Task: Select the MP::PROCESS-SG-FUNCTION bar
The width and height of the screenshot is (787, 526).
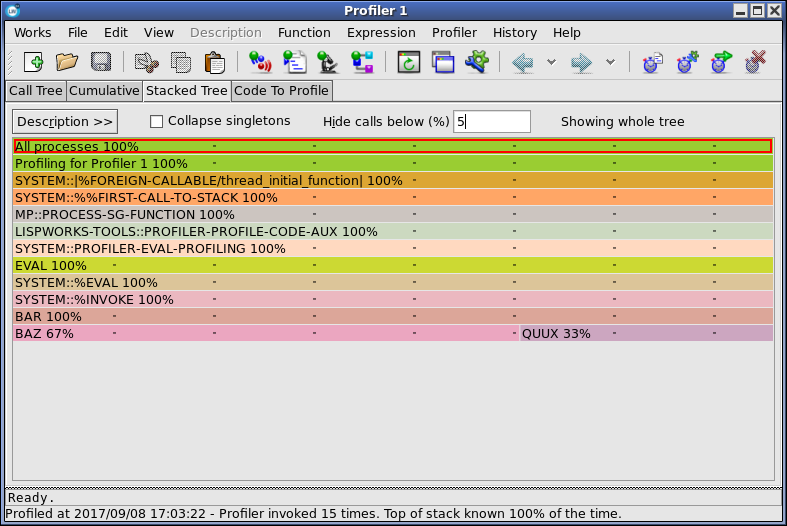Action: point(392,215)
